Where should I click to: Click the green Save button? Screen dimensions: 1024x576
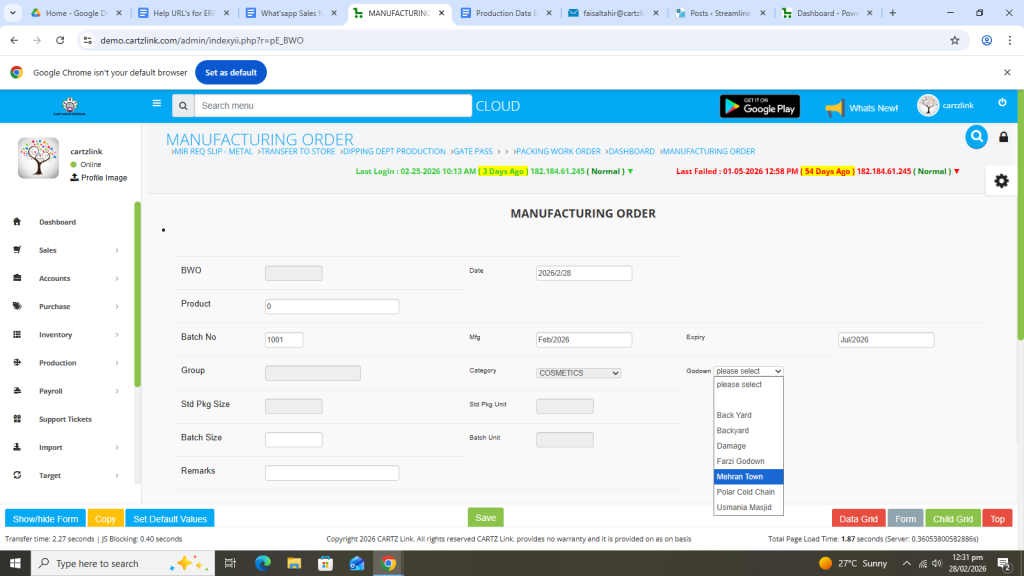[485, 518]
